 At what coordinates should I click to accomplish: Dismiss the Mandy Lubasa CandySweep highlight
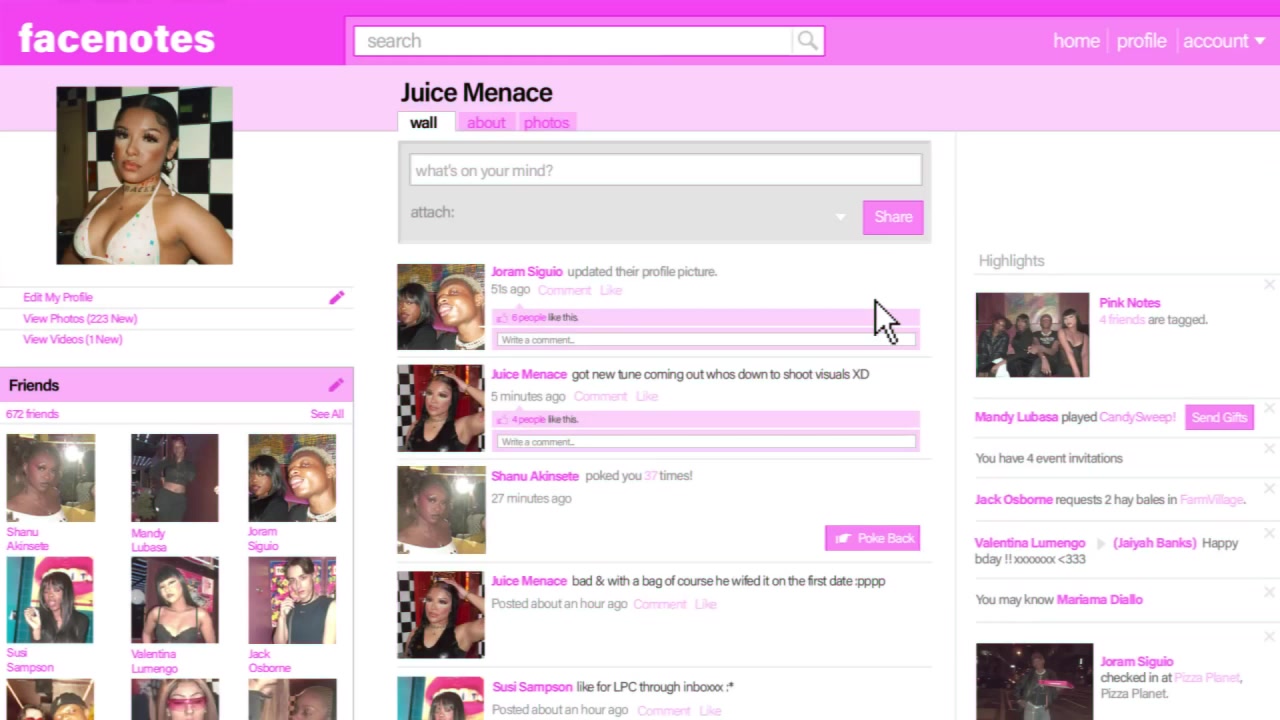[x=1269, y=408]
